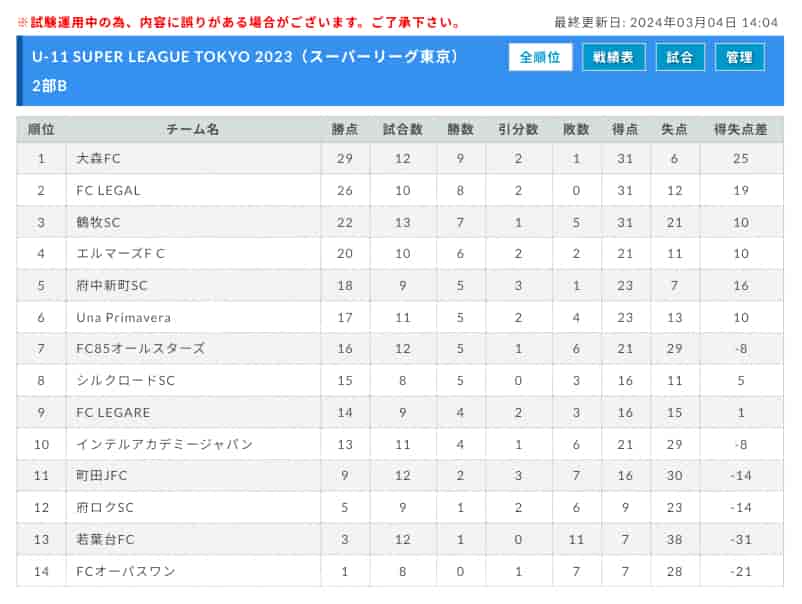The image size is (802, 604).
Task: Open the 全順位 tab
Action: [540, 57]
